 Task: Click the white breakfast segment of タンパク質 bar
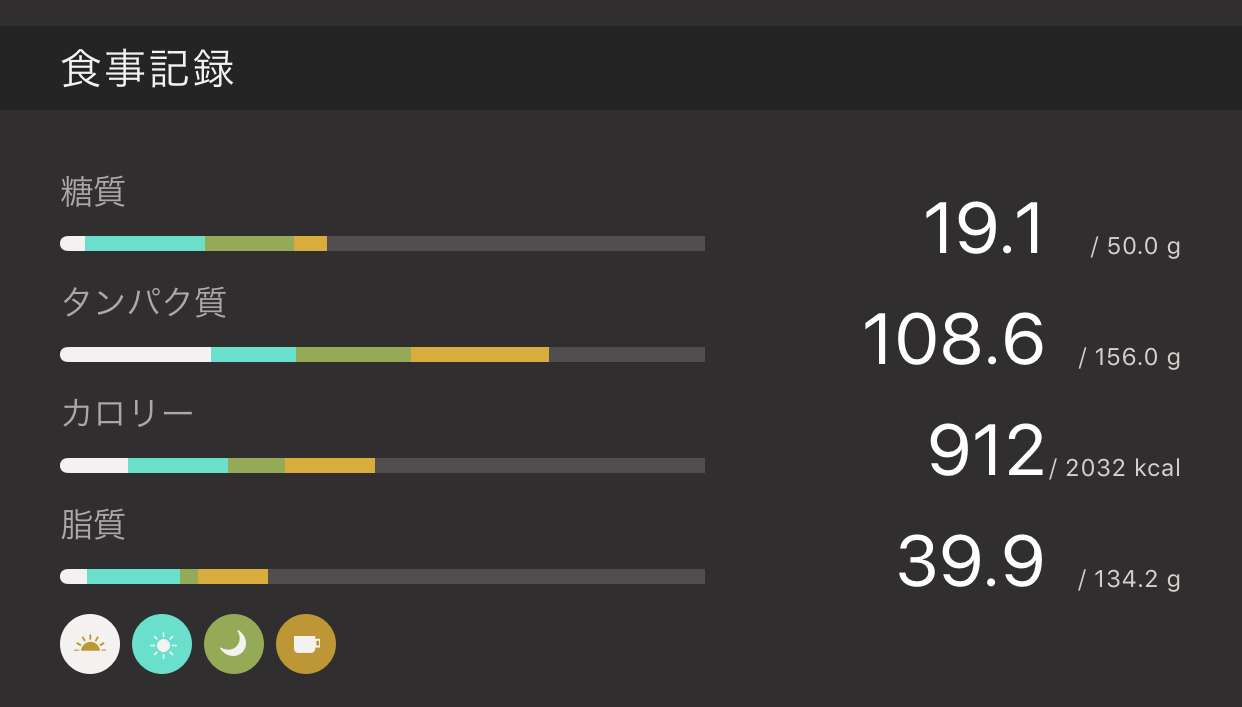pos(136,355)
